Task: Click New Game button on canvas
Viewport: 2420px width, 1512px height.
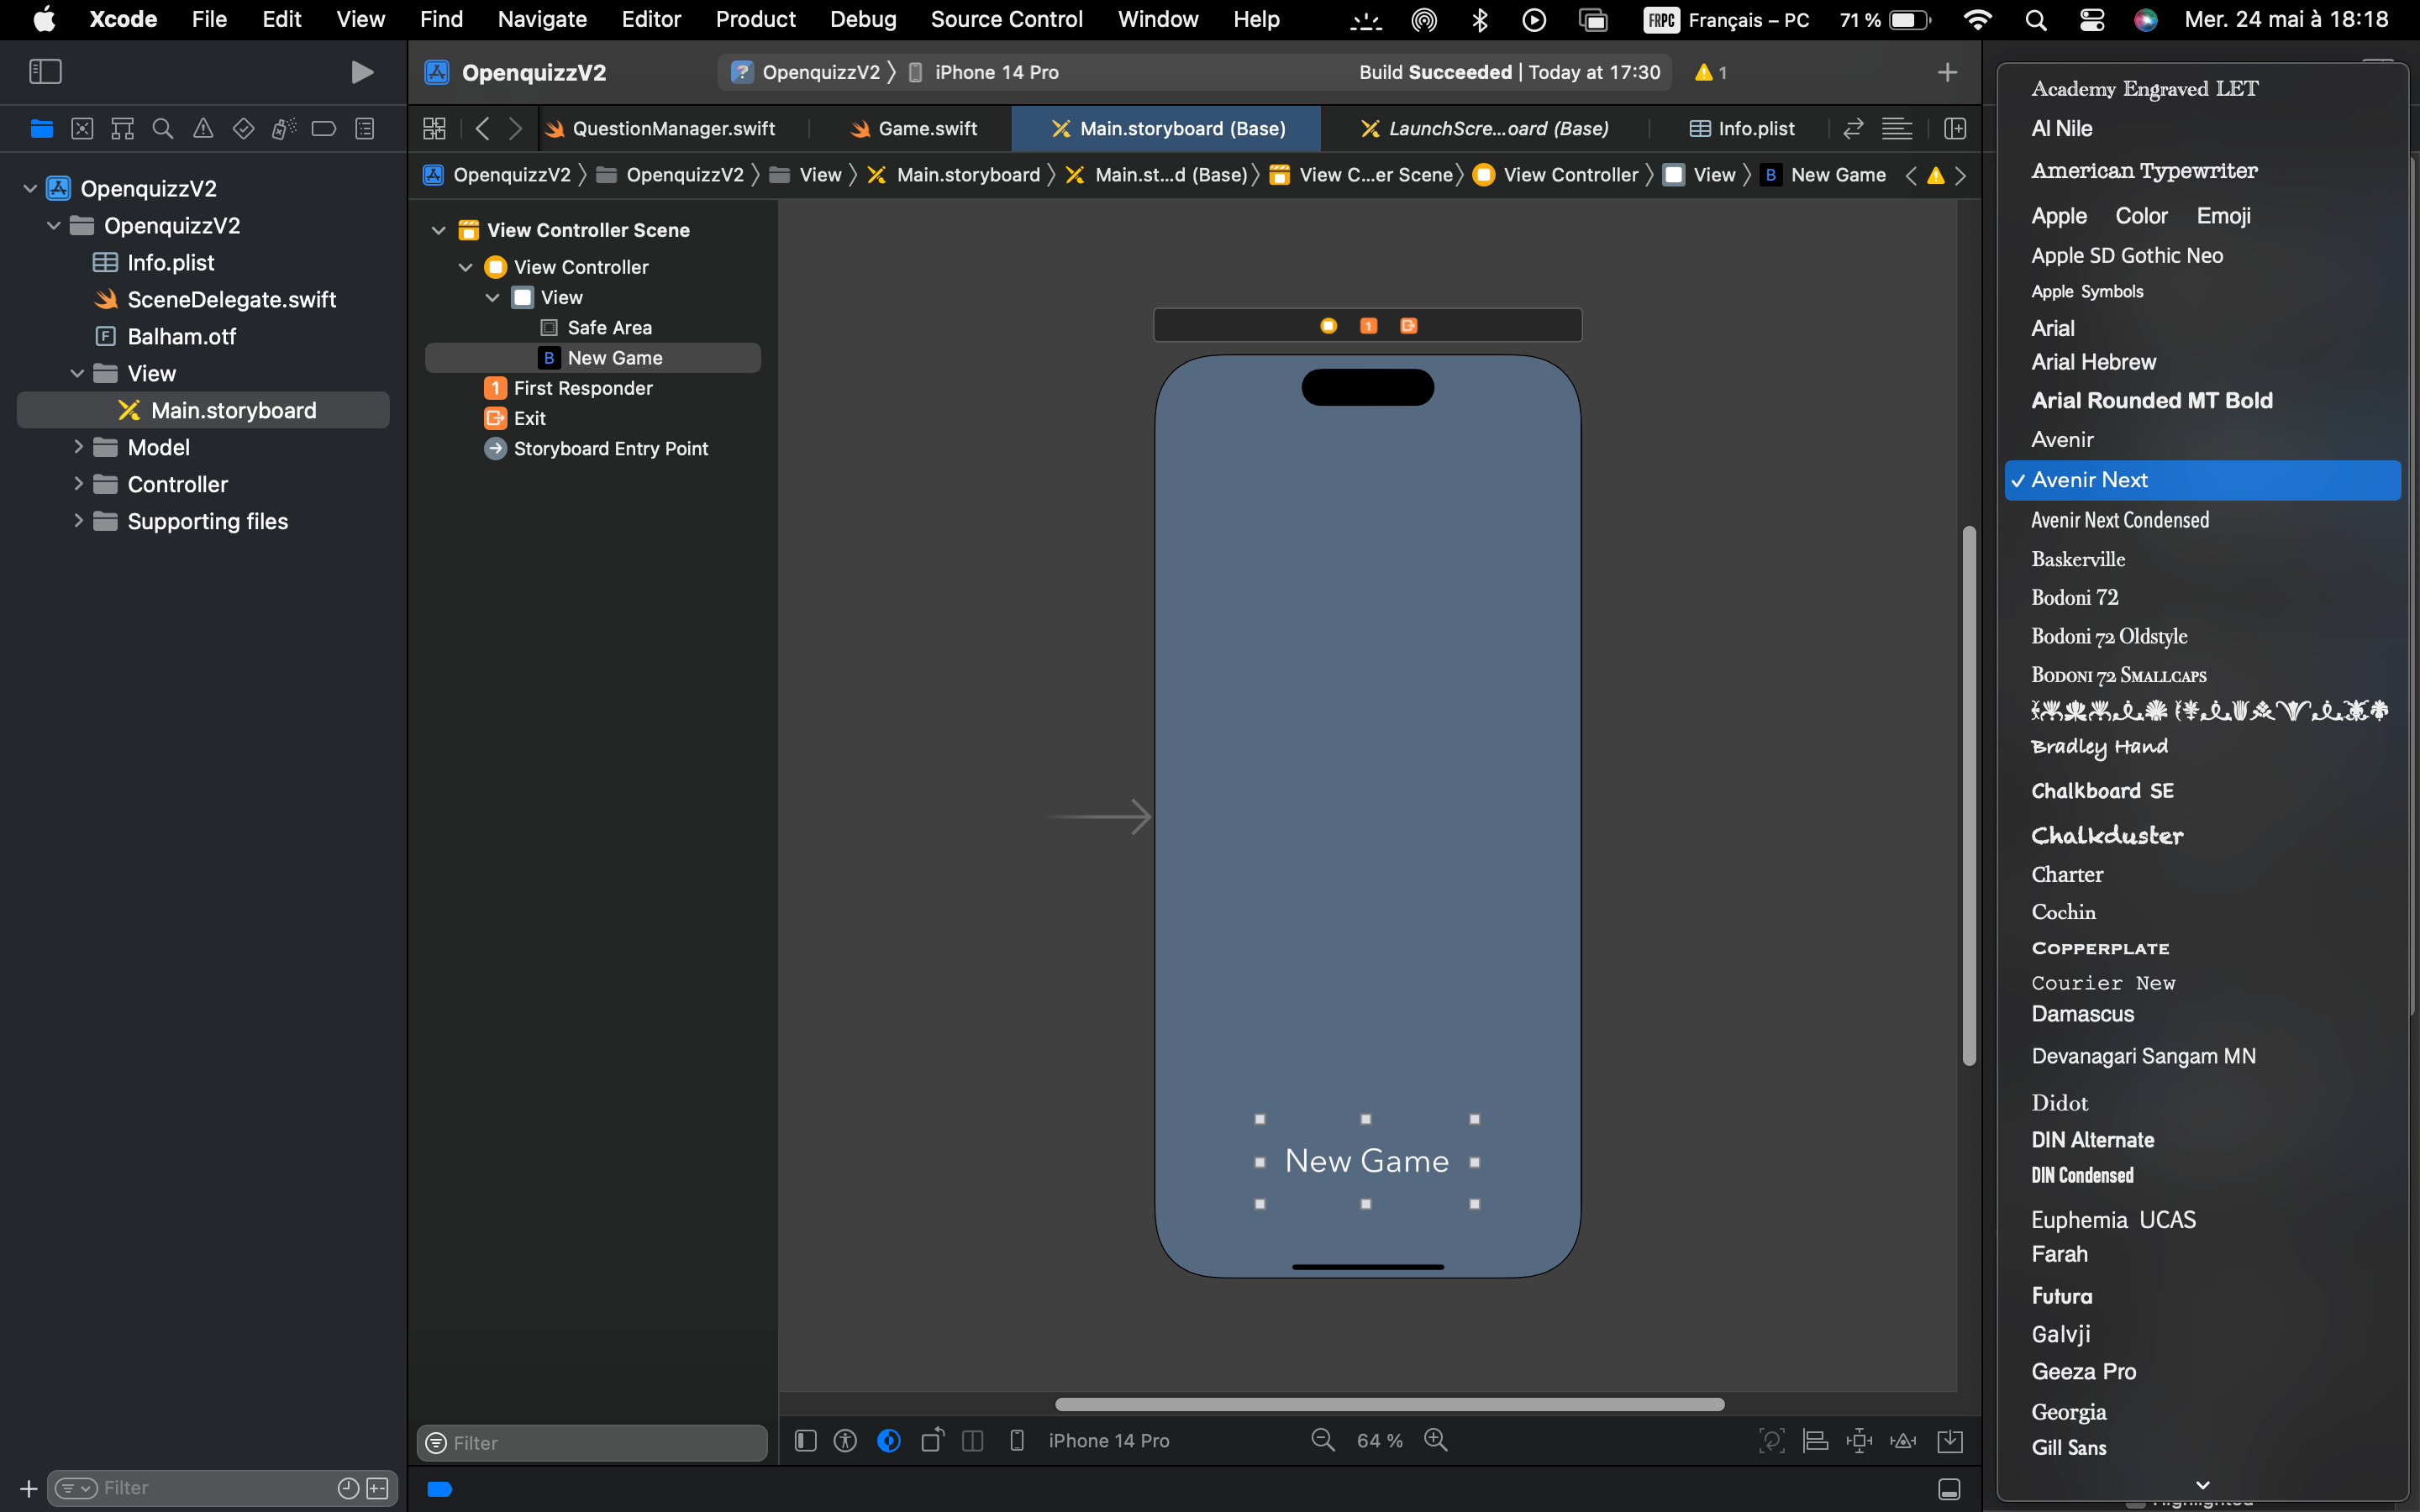Action: point(1366,1161)
